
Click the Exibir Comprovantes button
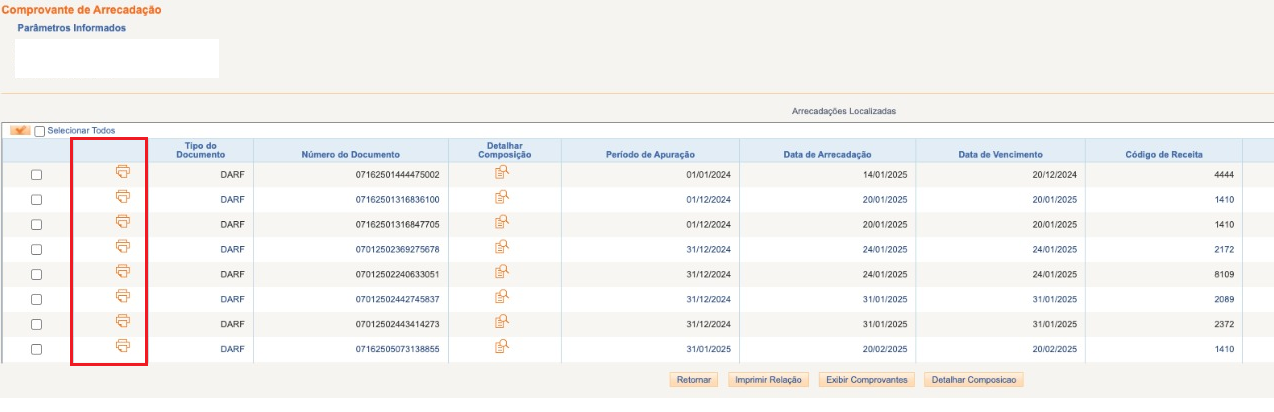867,380
